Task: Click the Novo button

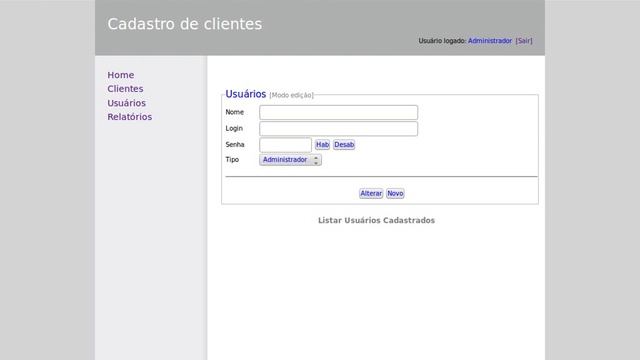Action: click(x=395, y=193)
